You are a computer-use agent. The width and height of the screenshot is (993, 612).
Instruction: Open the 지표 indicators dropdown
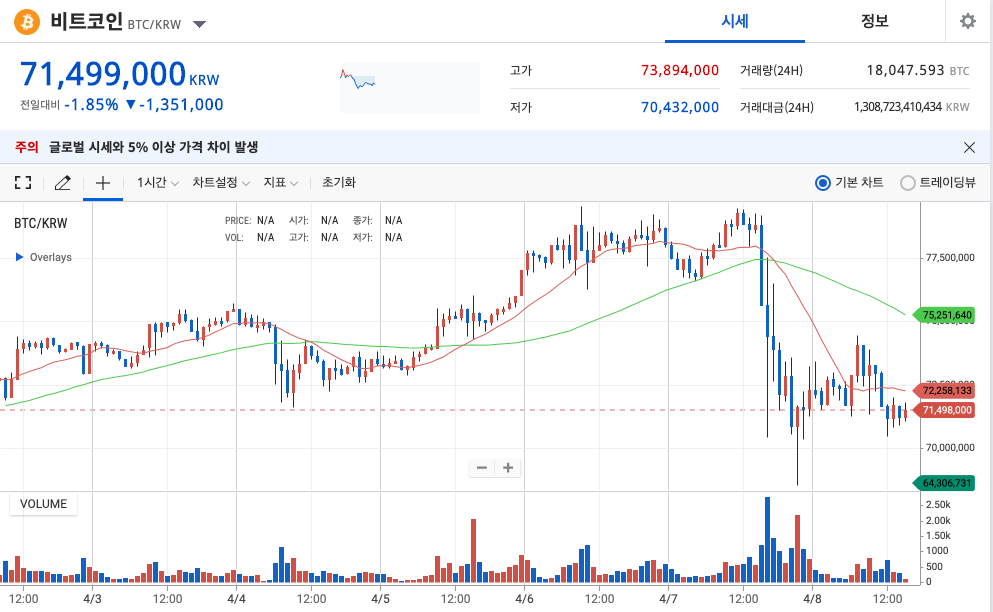pos(281,182)
